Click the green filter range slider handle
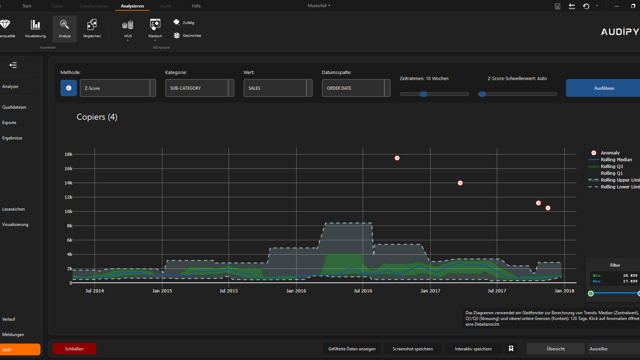The image size is (640, 360). click(591, 293)
